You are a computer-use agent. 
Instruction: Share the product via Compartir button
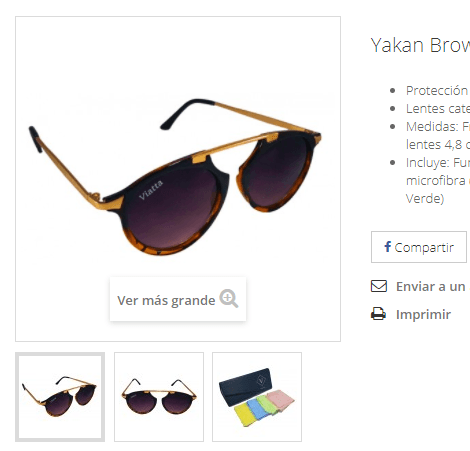[419, 247]
